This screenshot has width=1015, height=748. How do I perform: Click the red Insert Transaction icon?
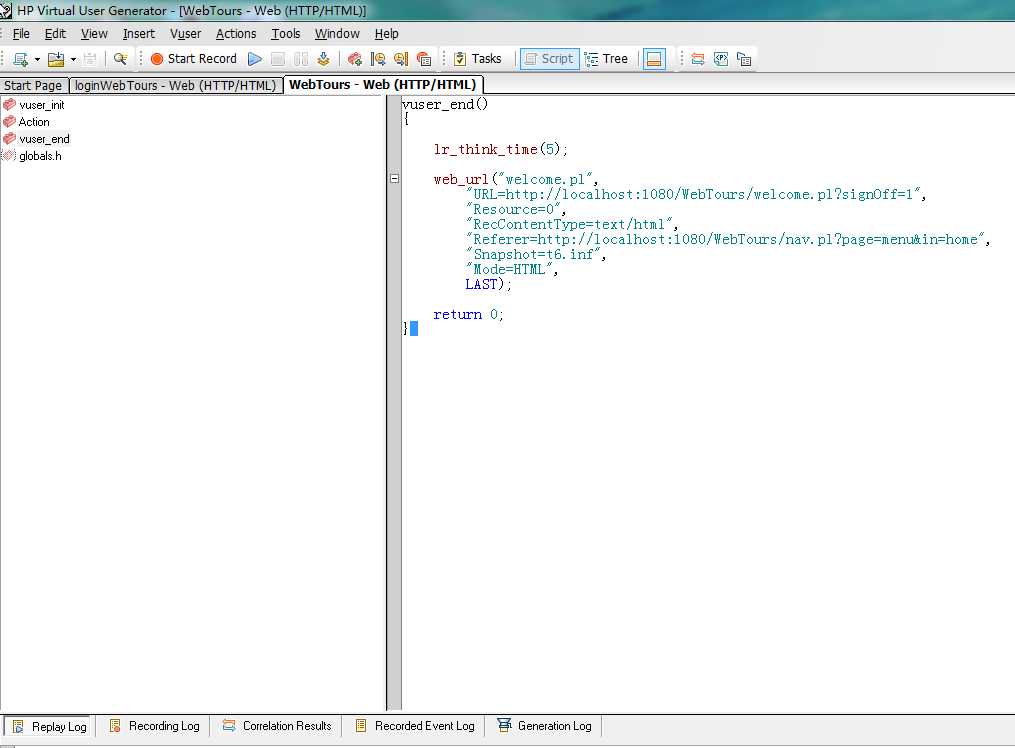tap(354, 59)
